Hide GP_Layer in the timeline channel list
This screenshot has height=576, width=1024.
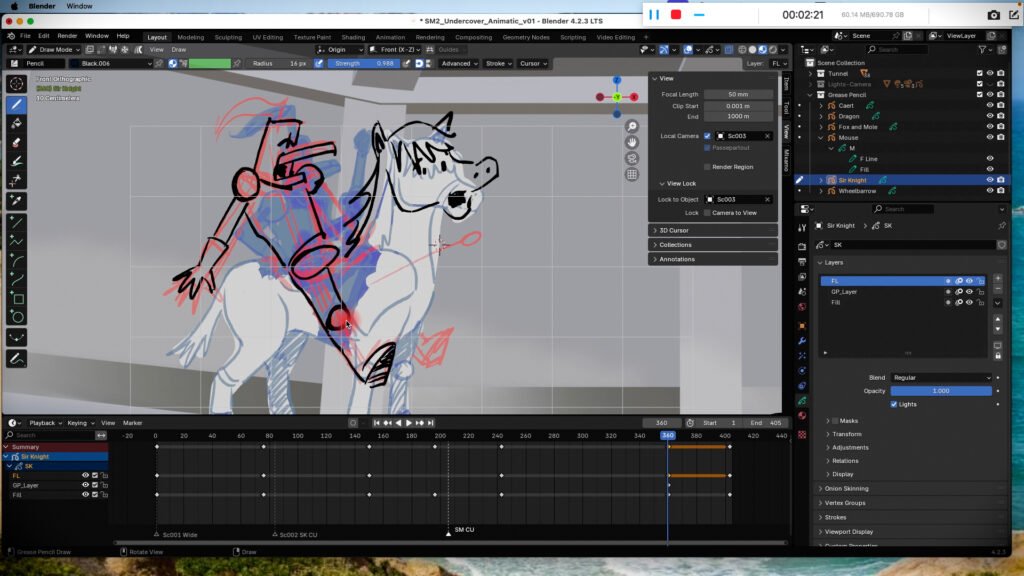pyautogui.click(x=85, y=485)
